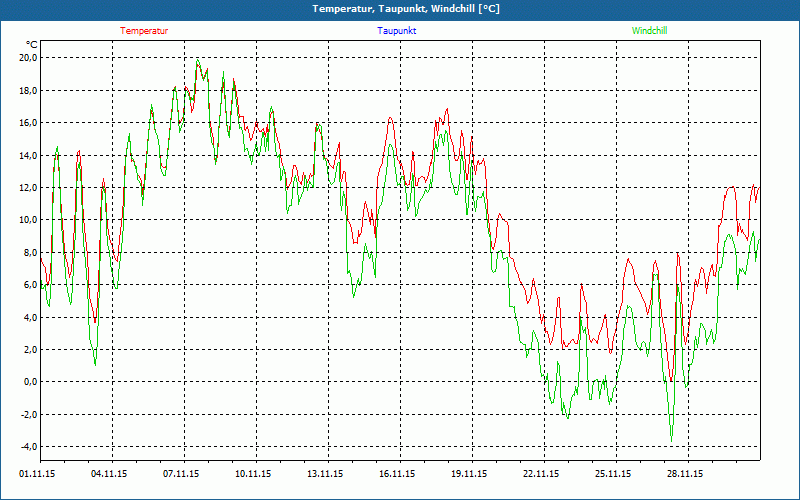Click the 12,0 y-axis value

pyautogui.click(x=28, y=187)
